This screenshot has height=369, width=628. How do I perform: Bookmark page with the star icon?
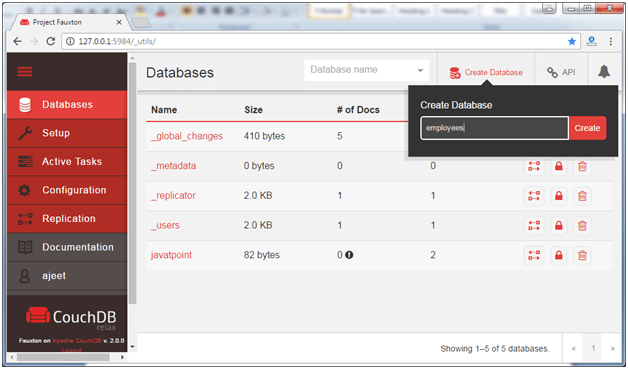(x=572, y=41)
